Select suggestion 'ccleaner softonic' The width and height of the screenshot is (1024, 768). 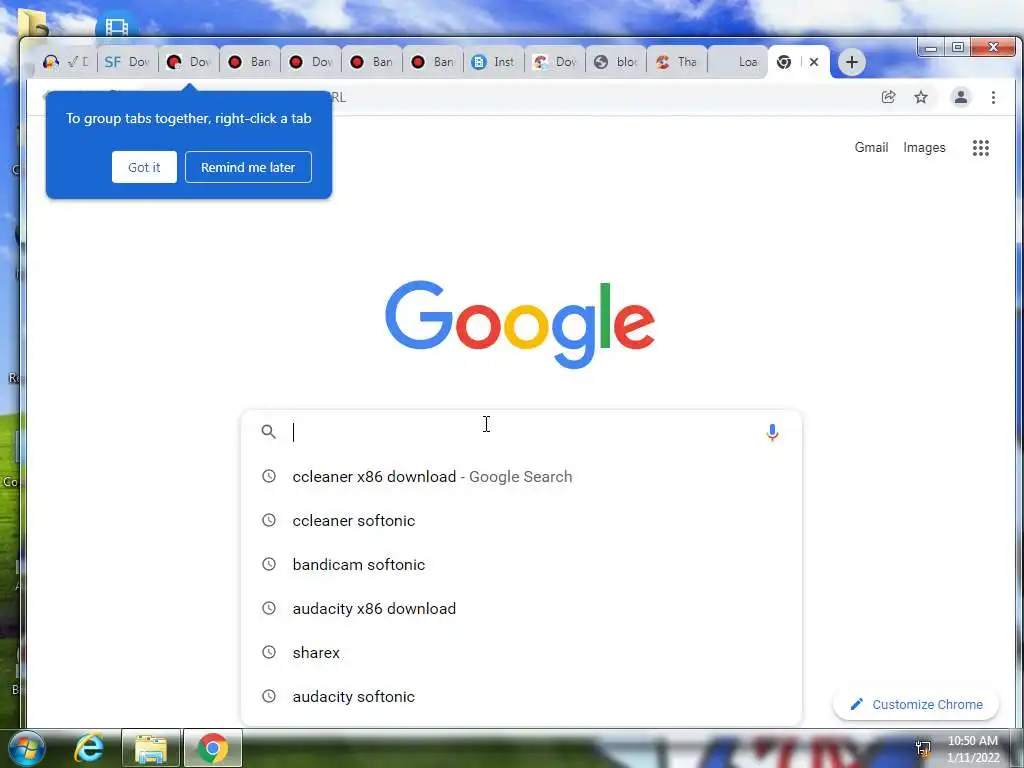pos(521,520)
